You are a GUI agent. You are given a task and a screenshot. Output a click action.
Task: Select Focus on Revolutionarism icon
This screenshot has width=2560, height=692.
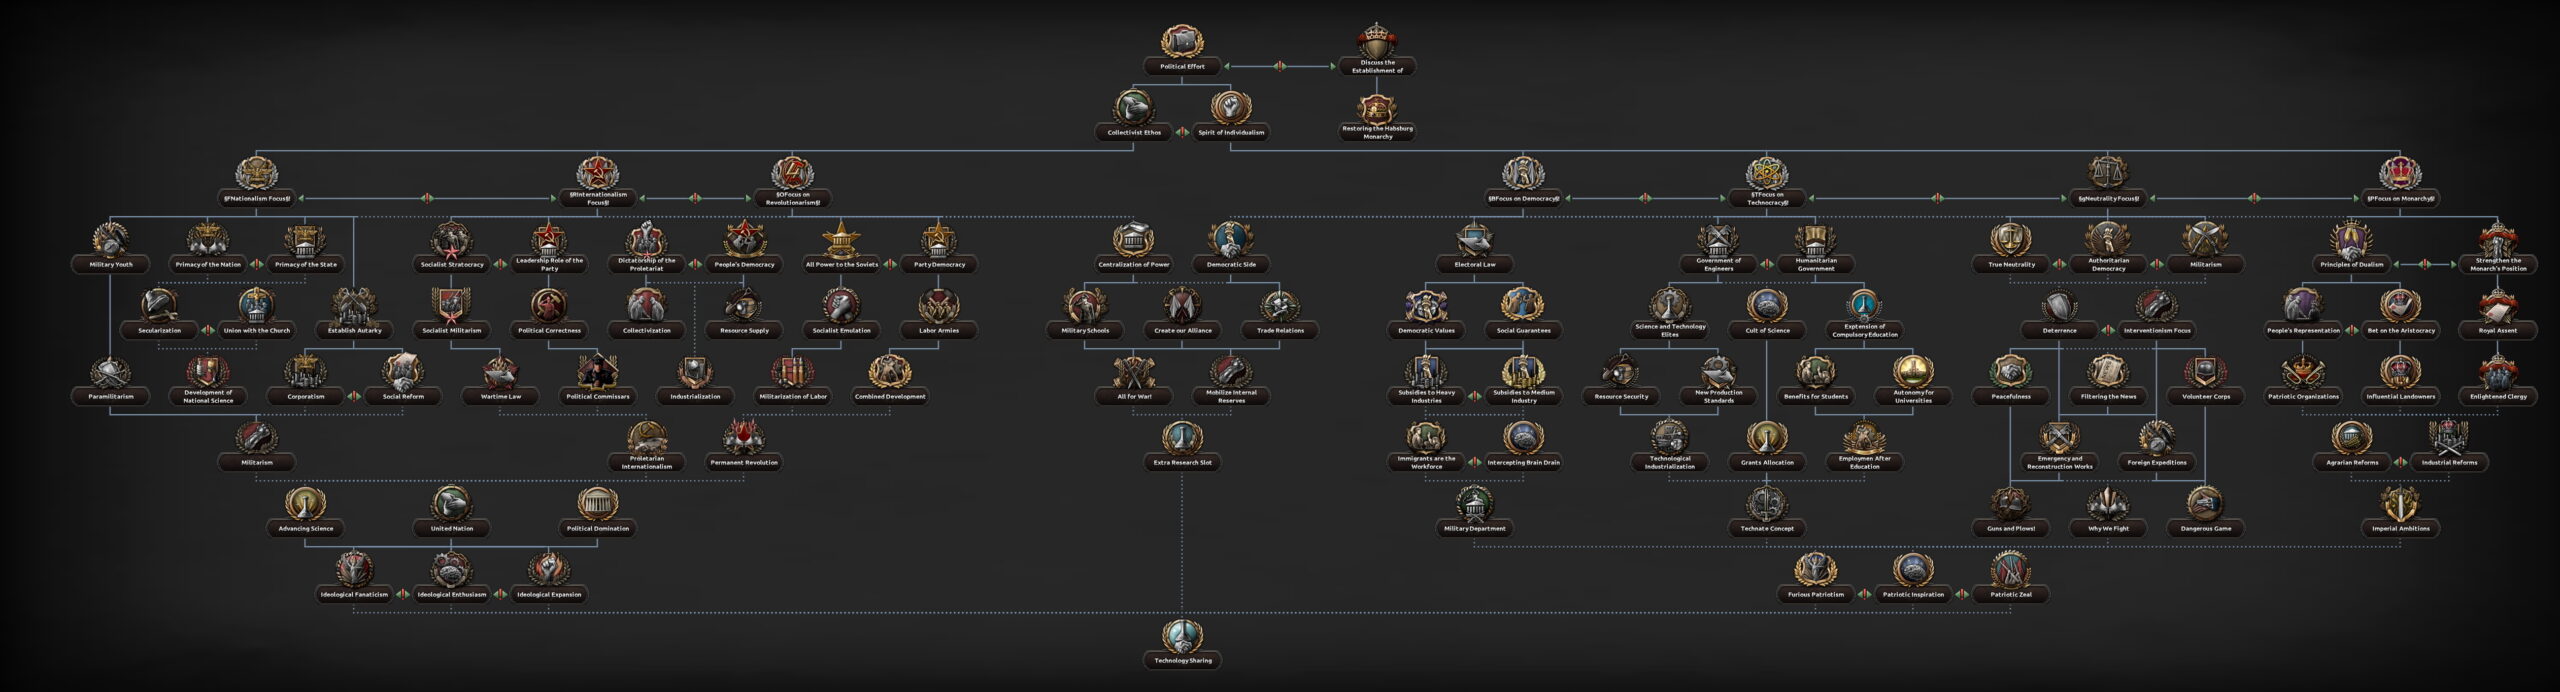click(x=793, y=174)
